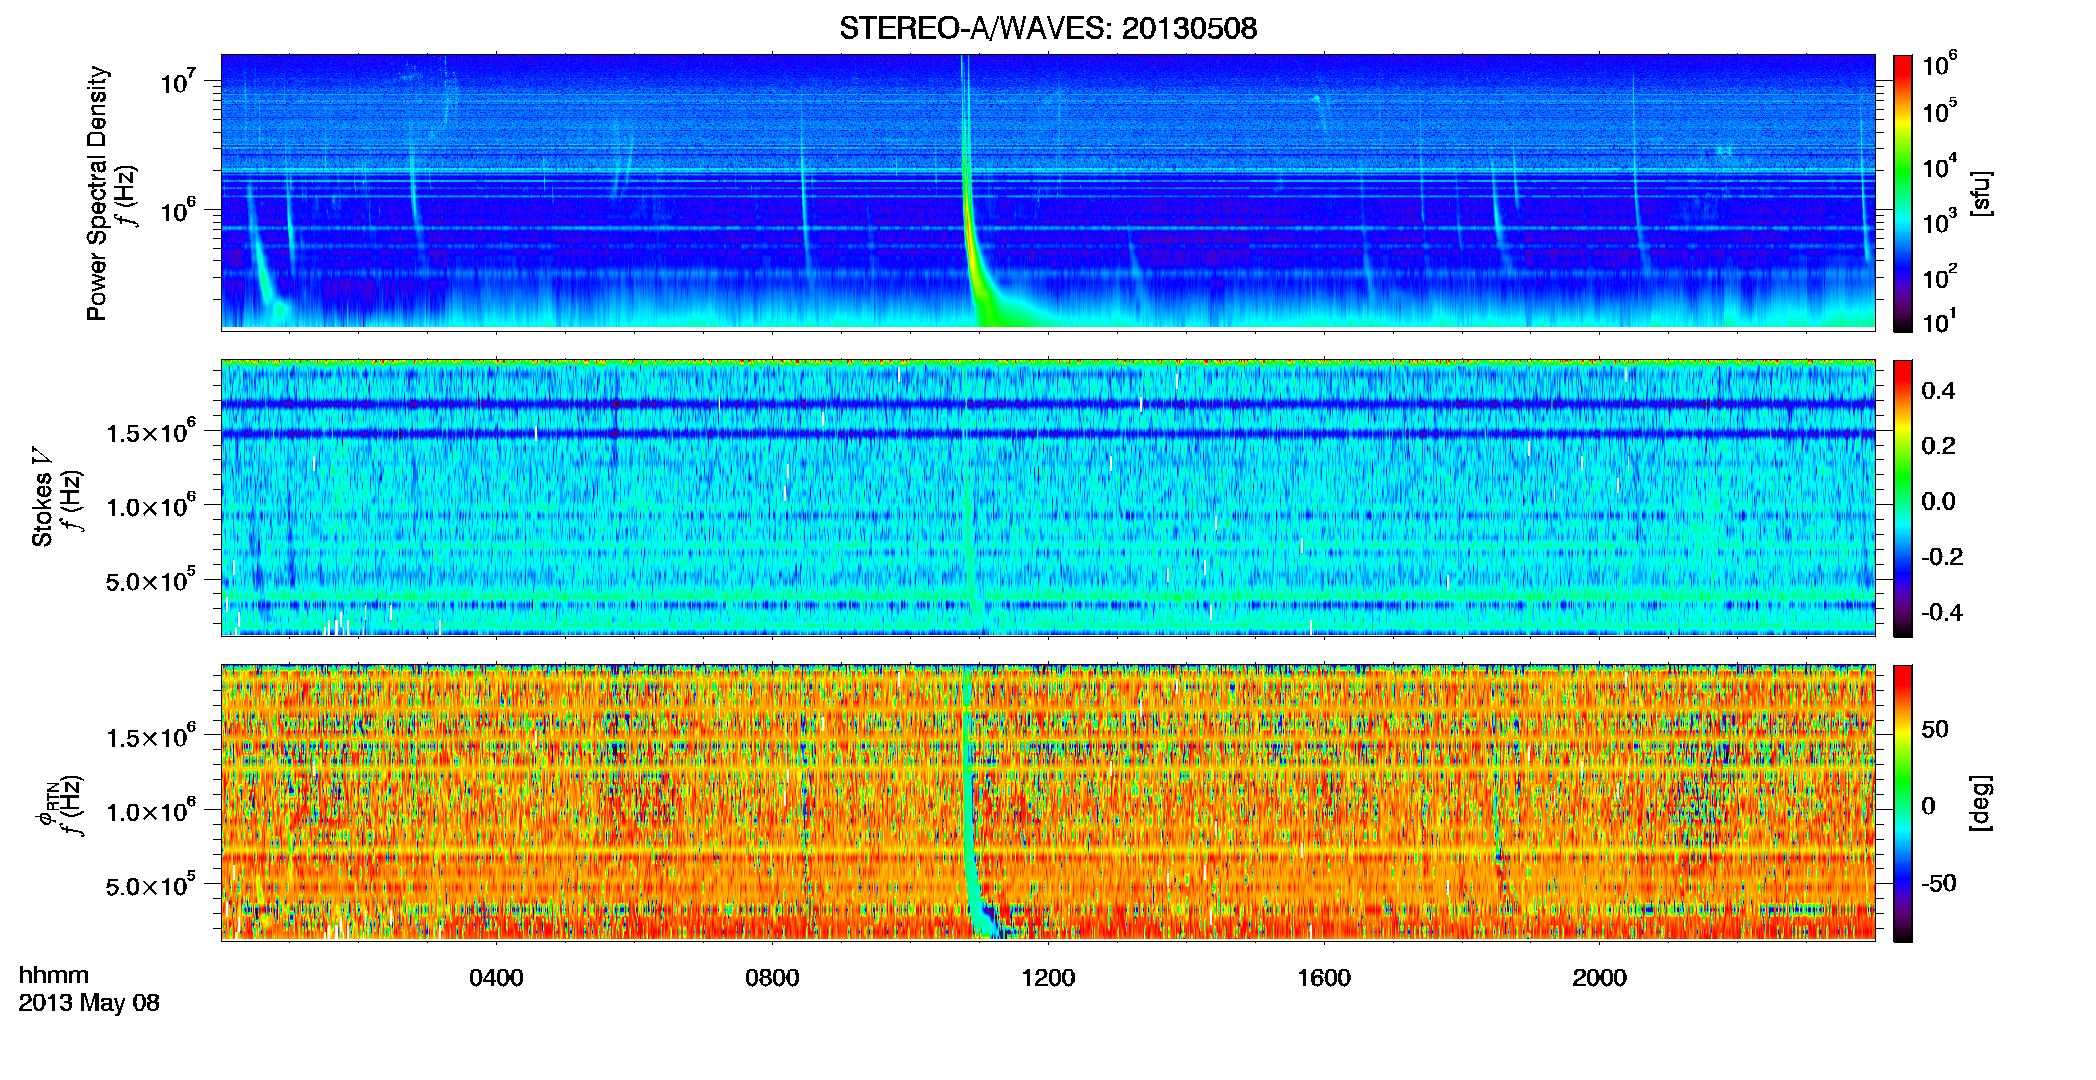Click the -0.4 label on Stokes colorbar

(x=1942, y=613)
